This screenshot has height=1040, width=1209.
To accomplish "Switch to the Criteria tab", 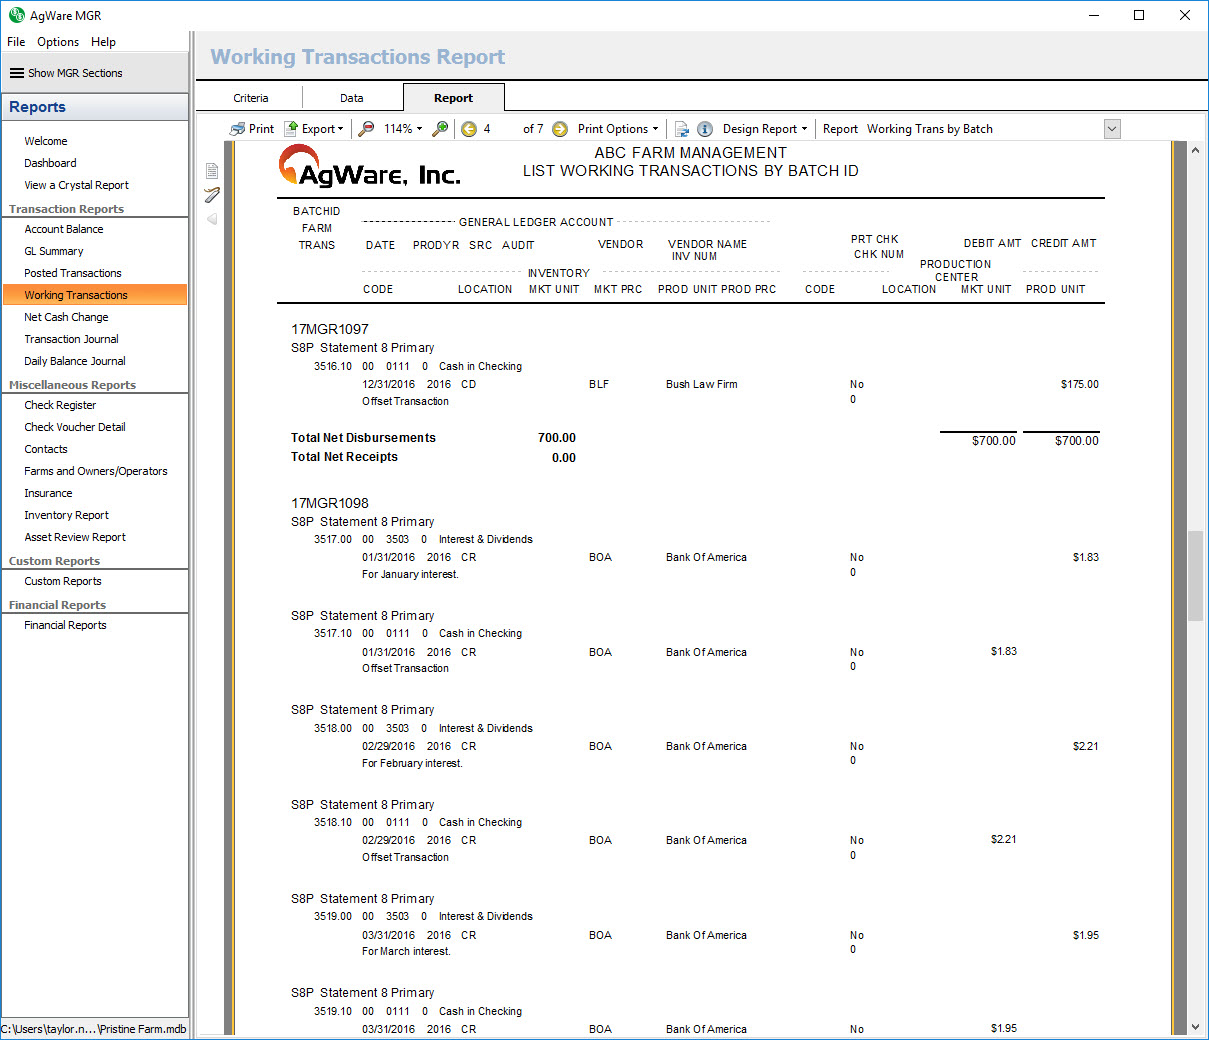I will [x=251, y=98].
